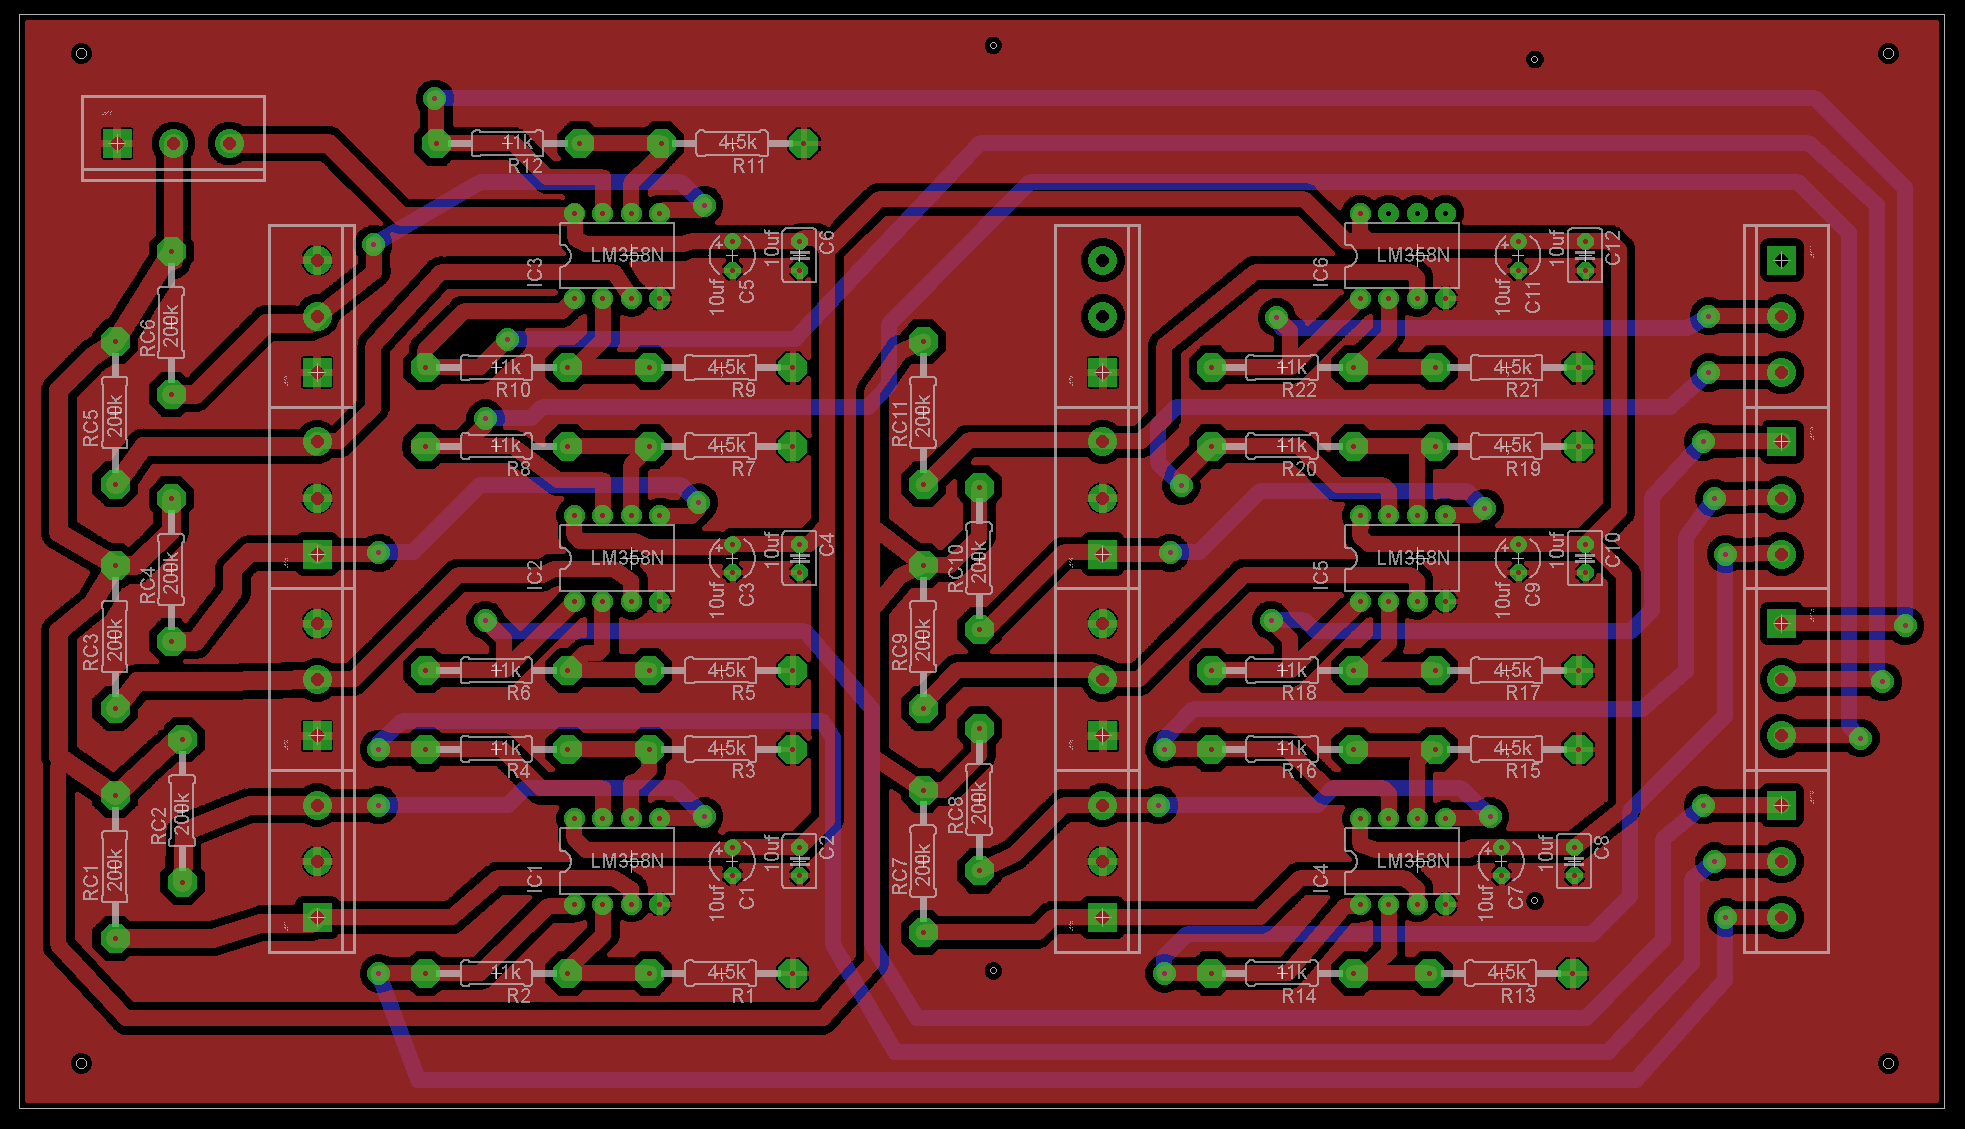This screenshot has height=1129, width=1965.
Task: Click the RC6 resistor designator
Action: (x=148, y=337)
